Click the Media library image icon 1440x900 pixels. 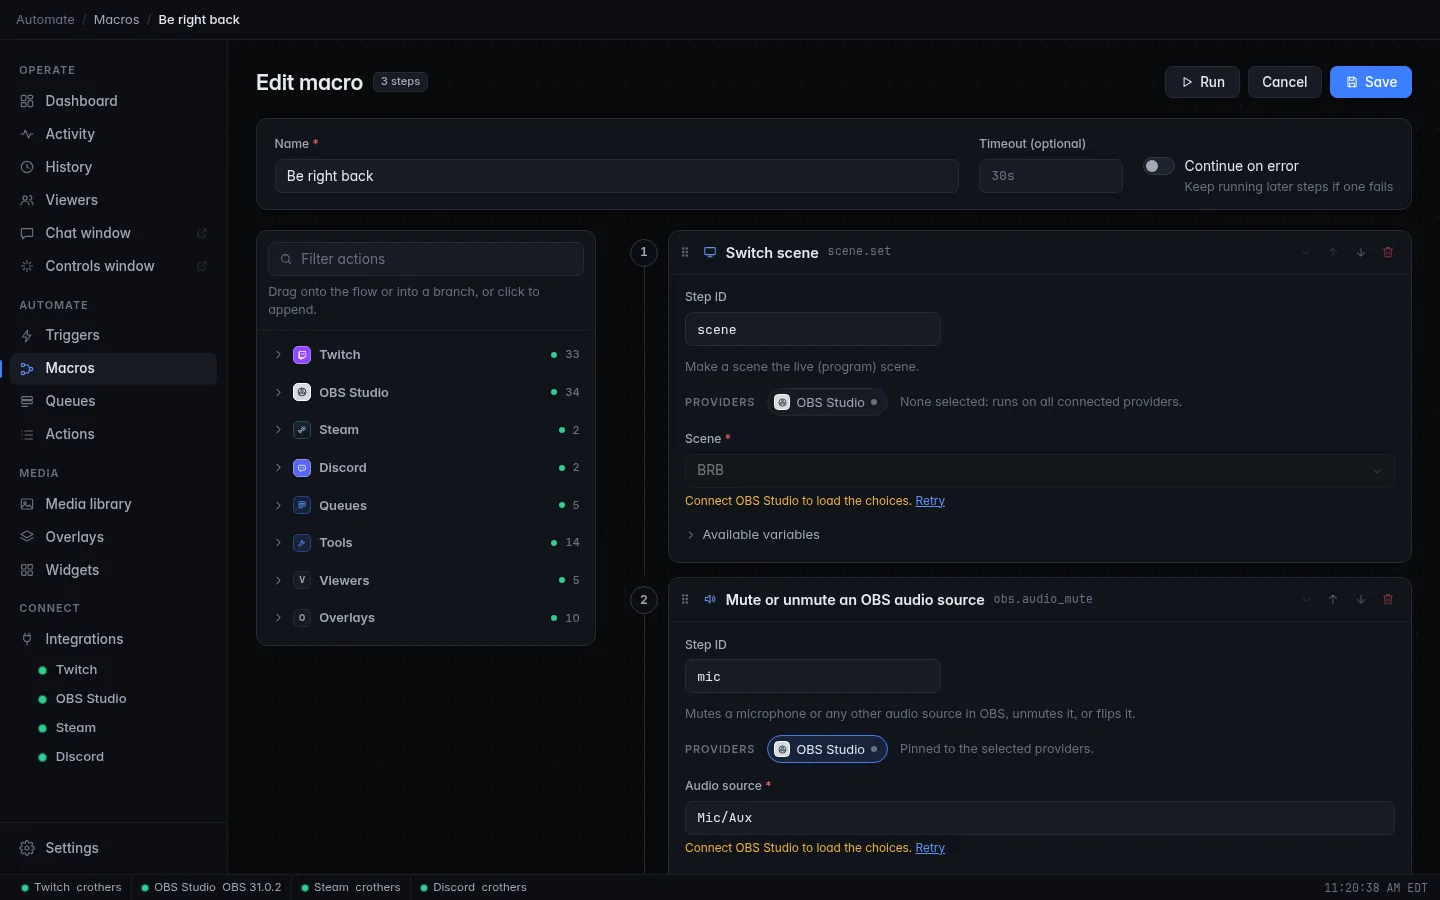click(x=27, y=504)
